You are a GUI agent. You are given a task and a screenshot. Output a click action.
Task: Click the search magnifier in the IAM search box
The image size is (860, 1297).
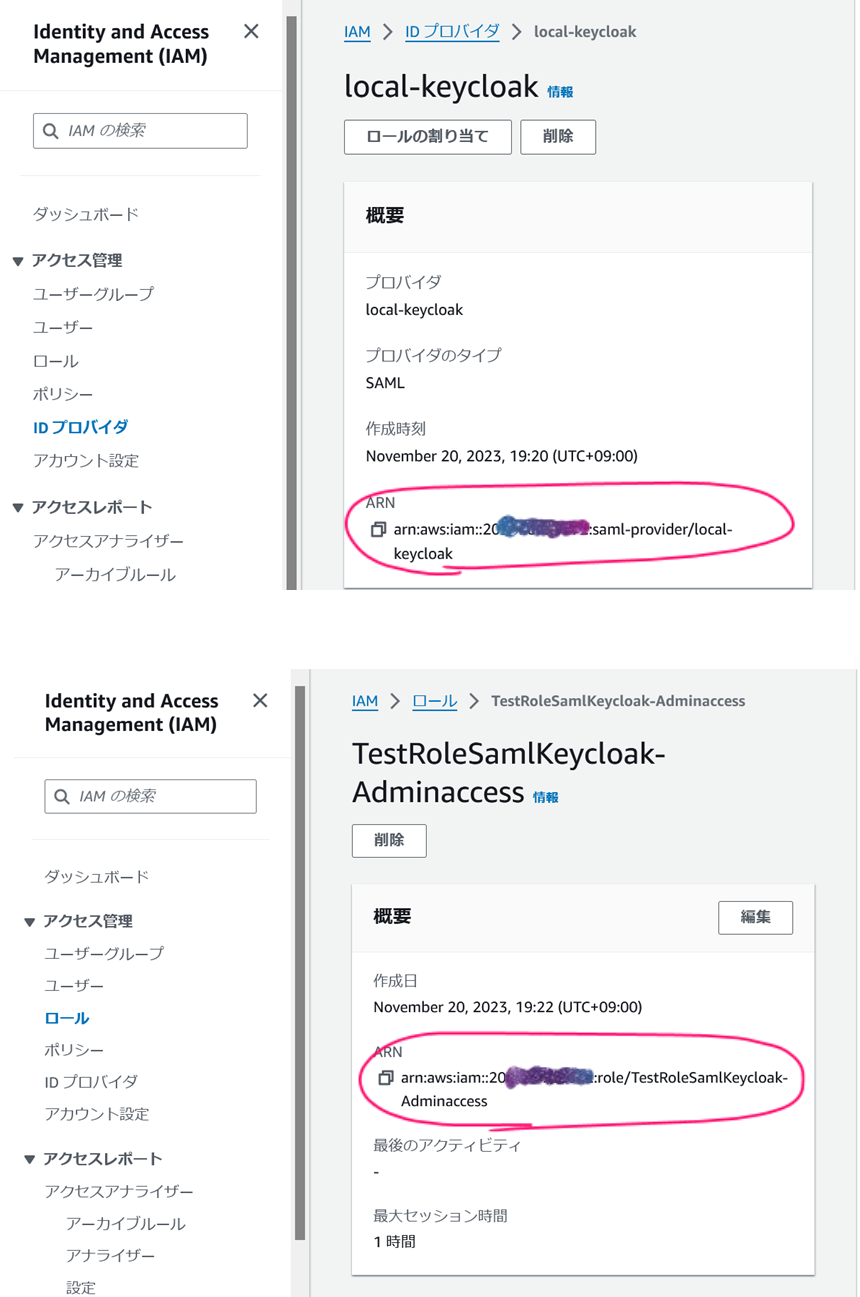[x=50, y=130]
